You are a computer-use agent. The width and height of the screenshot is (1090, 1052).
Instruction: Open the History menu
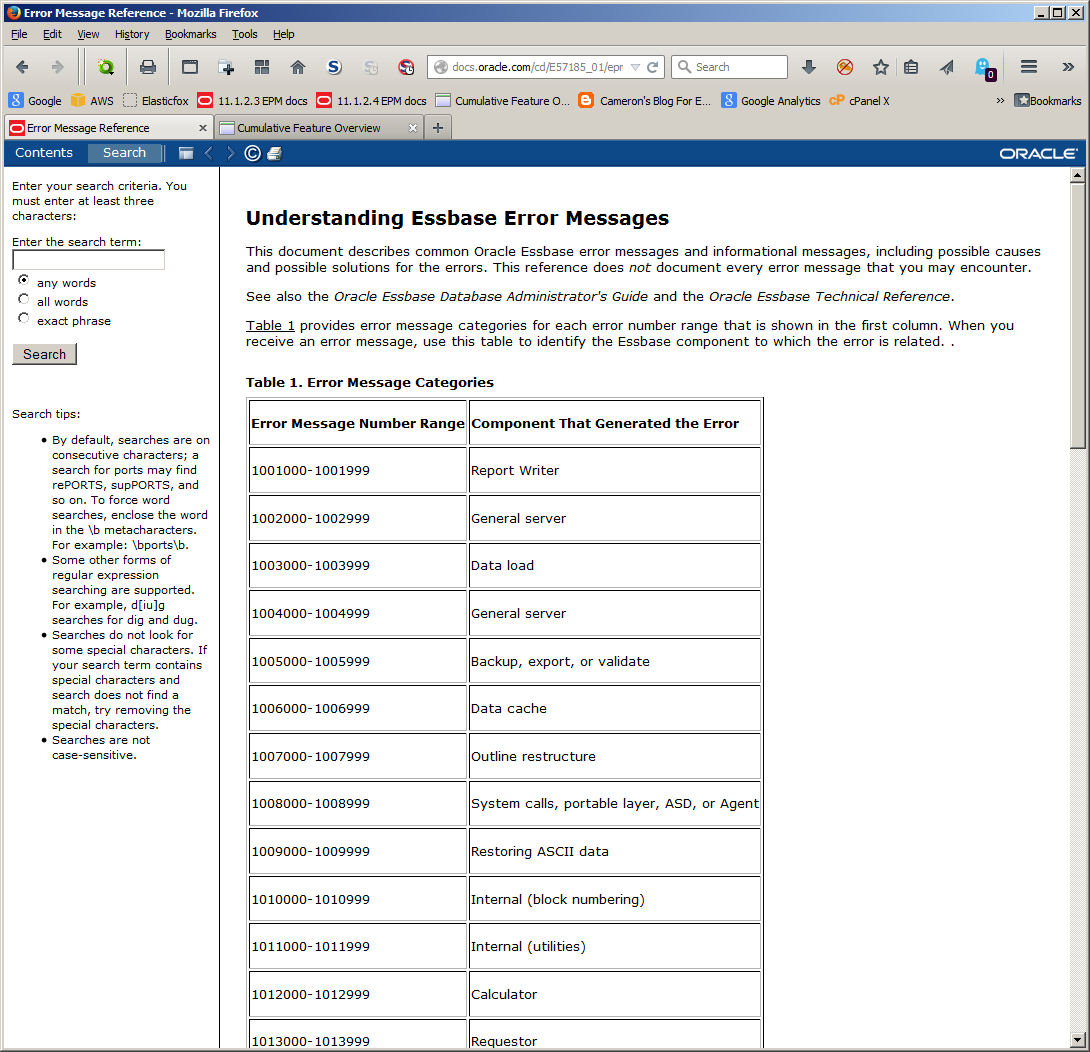[x=132, y=34]
